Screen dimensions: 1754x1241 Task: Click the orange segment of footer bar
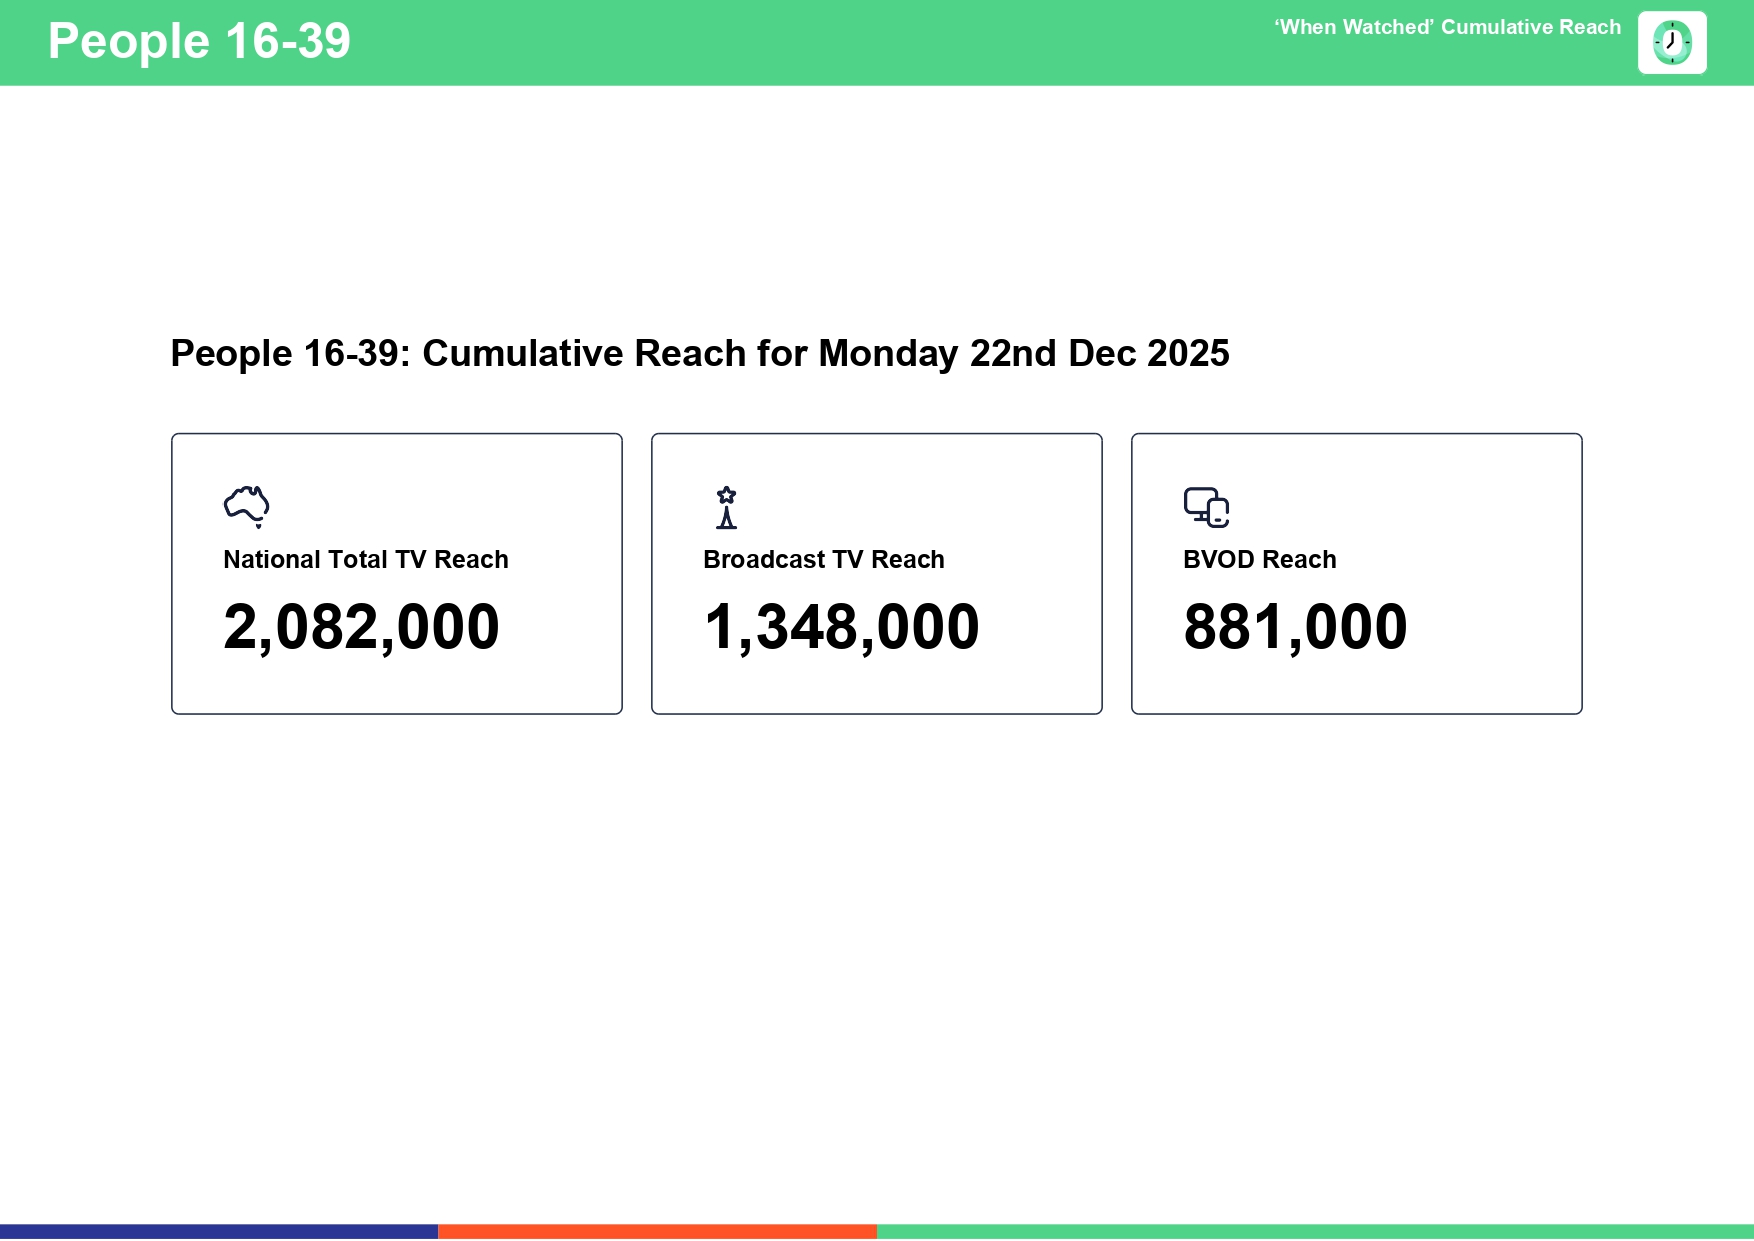(657, 1232)
